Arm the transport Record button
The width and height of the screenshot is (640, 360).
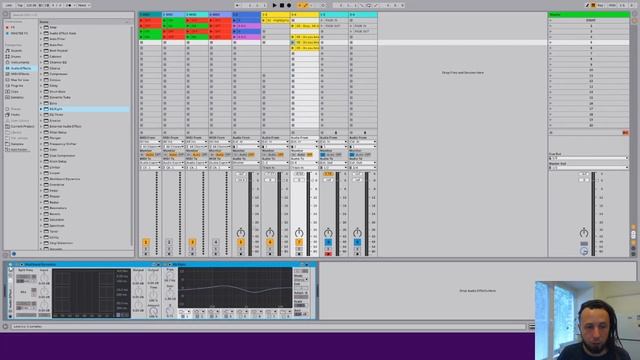289,5
